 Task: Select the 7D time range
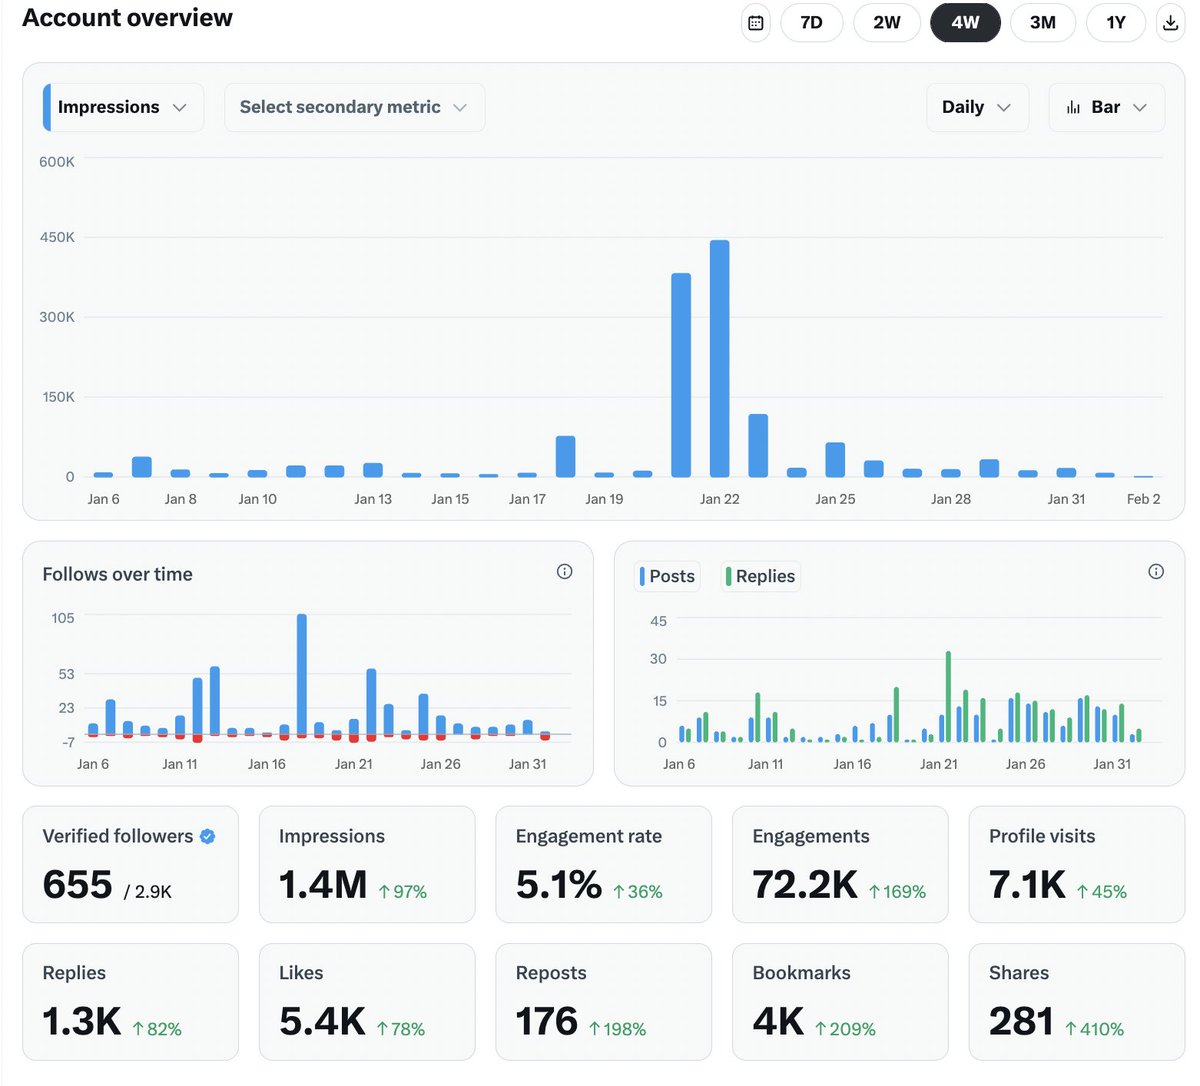[x=811, y=23]
